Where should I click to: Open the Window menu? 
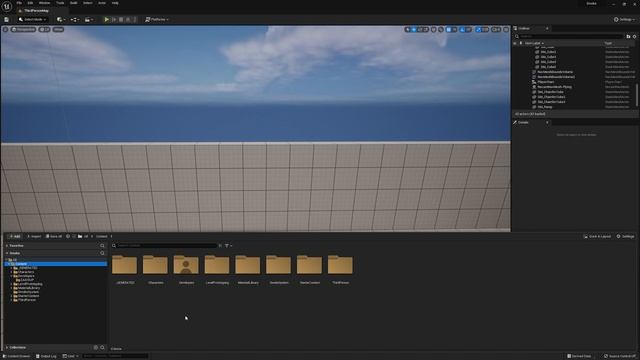coord(44,3)
